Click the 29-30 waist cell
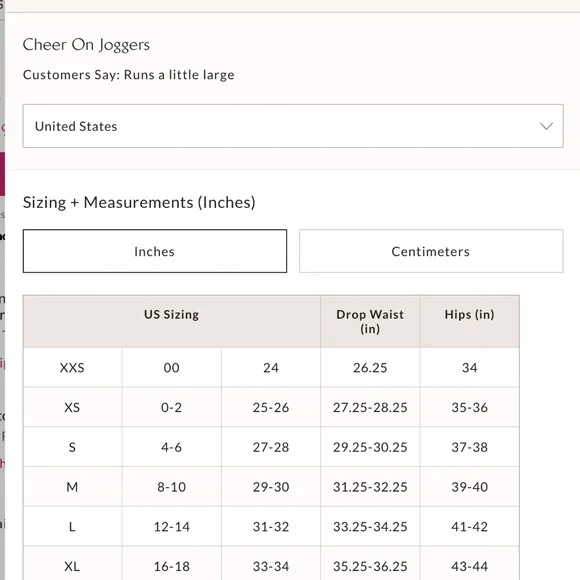 coord(271,487)
